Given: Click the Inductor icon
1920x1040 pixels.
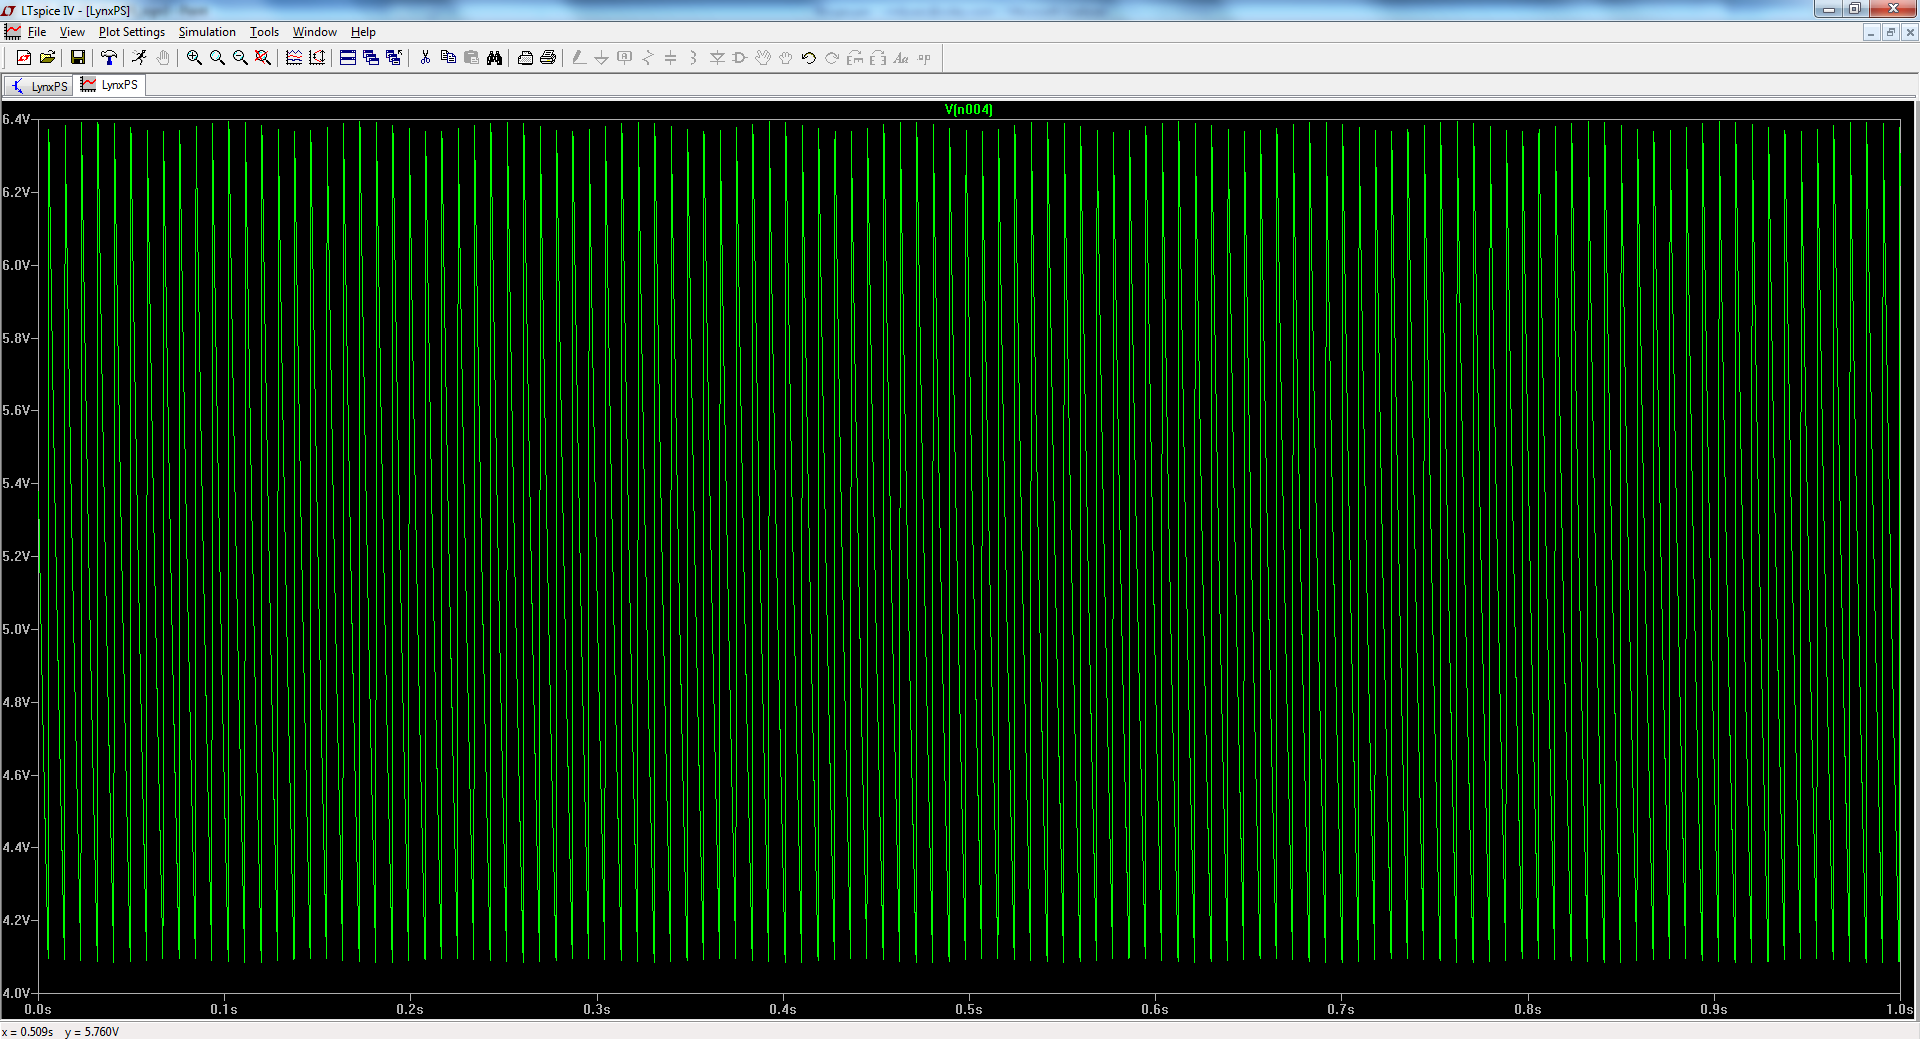Looking at the screenshot, I should point(694,58).
